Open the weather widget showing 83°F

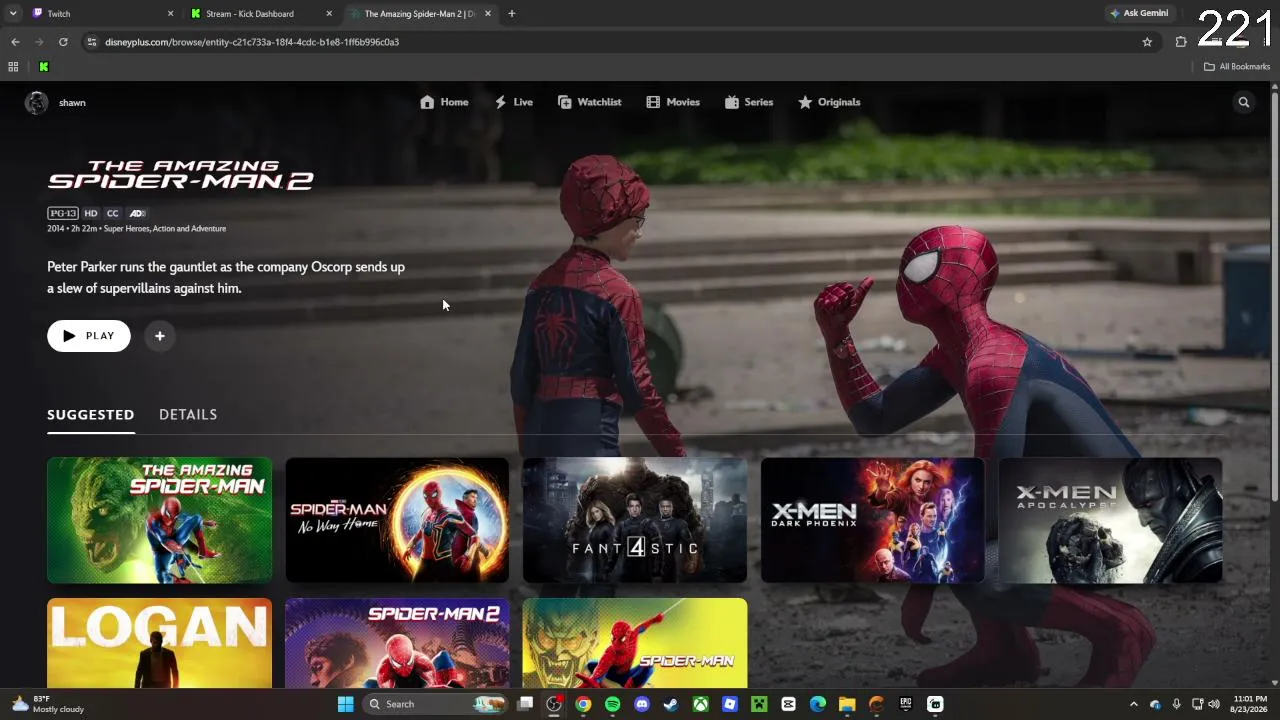click(x=48, y=704)
